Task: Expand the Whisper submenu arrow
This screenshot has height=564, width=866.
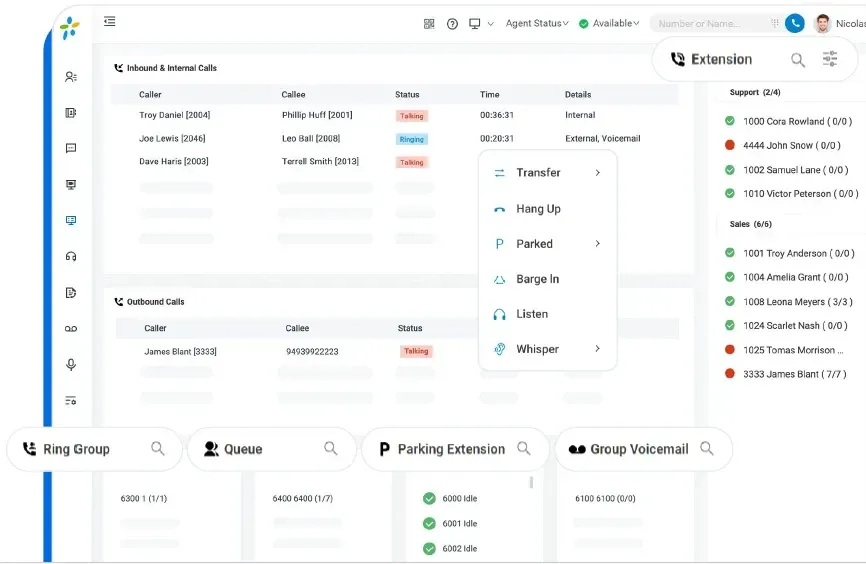Action: pyautogui.click(x=598, y=349)
